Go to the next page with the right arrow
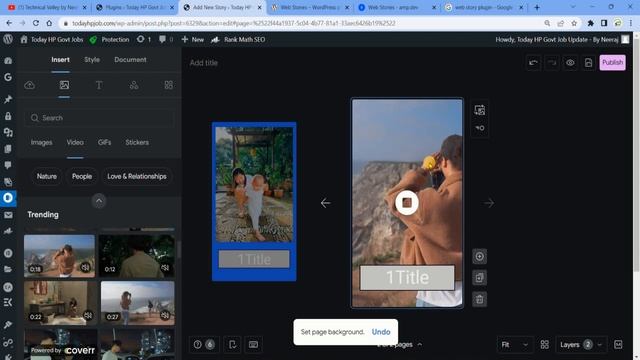The height and width of the screenshot is (360, 640). click(x=489, y=203)
